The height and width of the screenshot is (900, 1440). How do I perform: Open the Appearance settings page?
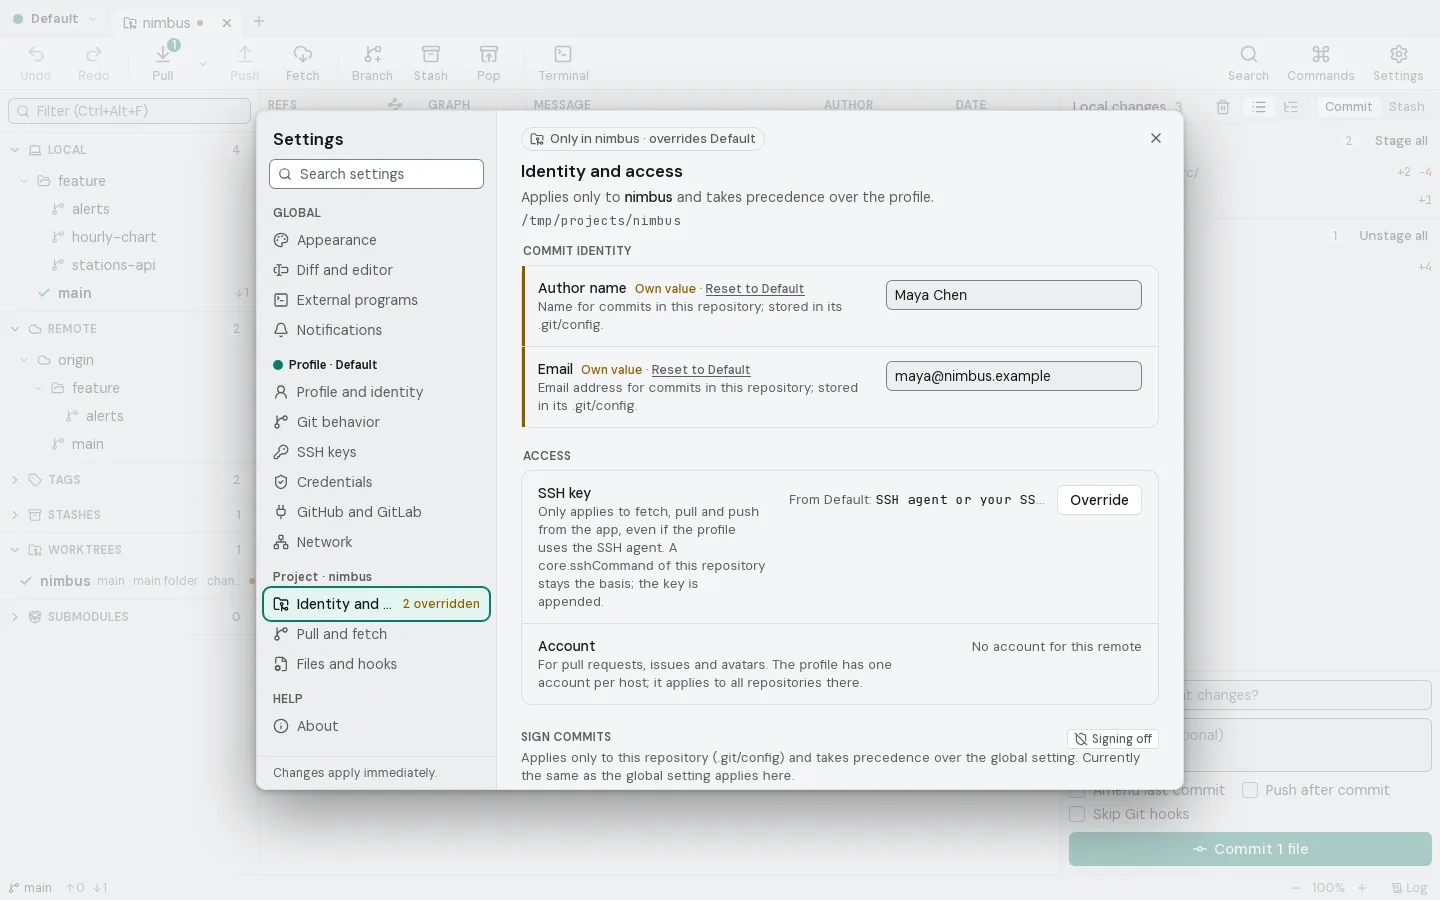tap(376, 240)
